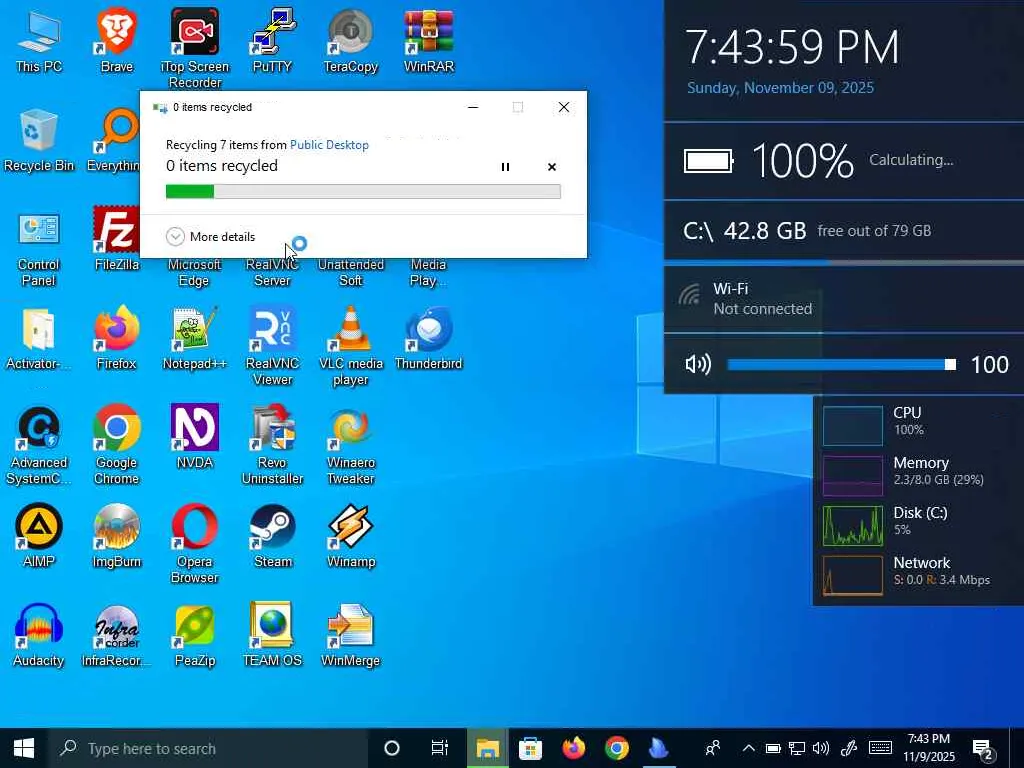Screen dimensions: 1024x768
Task: Select the TEAM OS icon
Action: 272,635
